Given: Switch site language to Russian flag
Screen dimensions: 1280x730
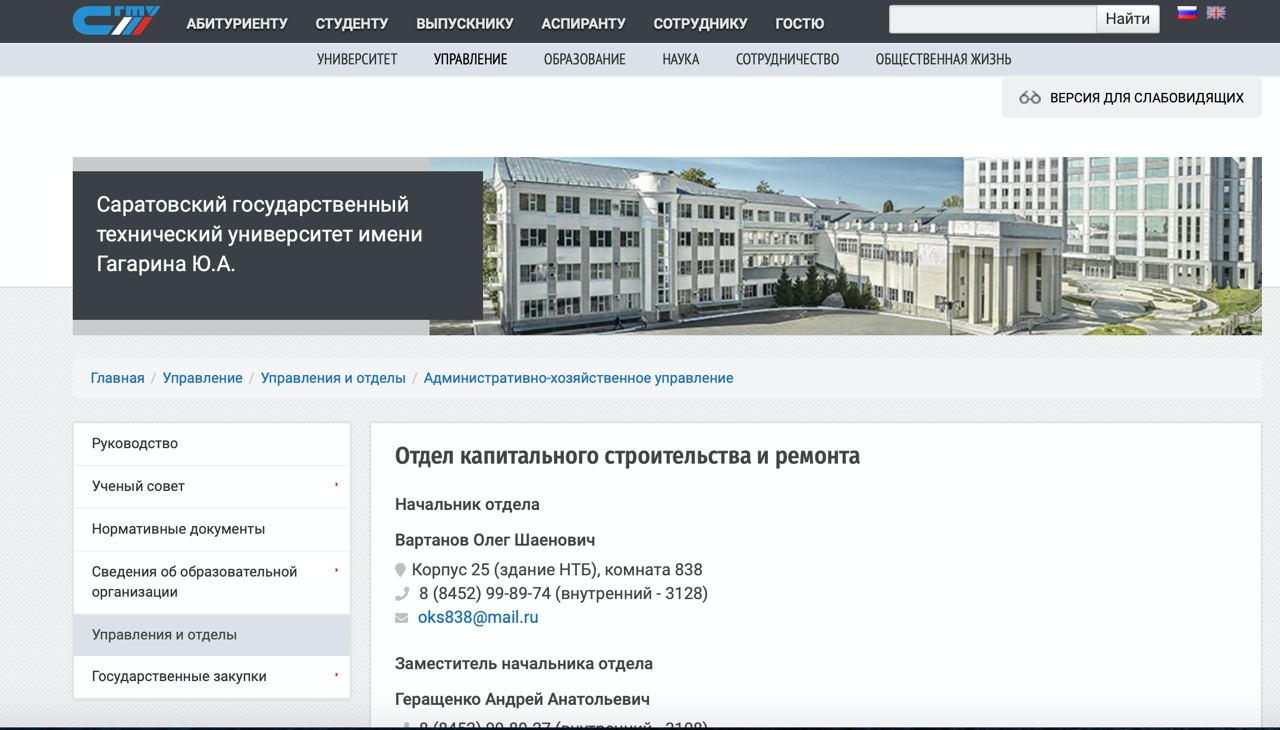Looking at the screenshot, I should click(1187, 13).
